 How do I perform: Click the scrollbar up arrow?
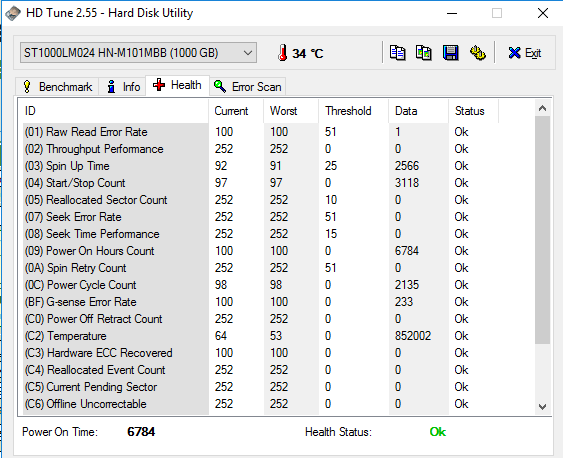click(x=543, y=108)
